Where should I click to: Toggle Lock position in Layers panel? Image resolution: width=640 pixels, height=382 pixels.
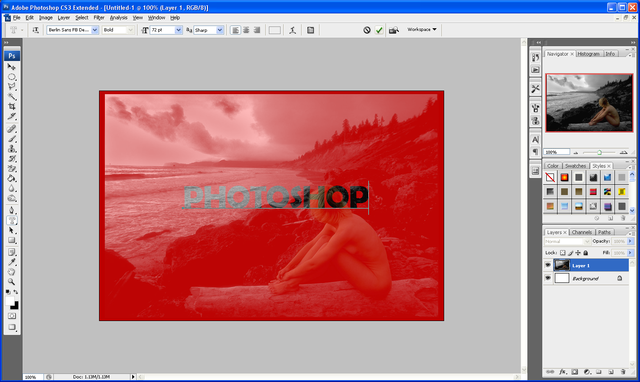(578, 253)
